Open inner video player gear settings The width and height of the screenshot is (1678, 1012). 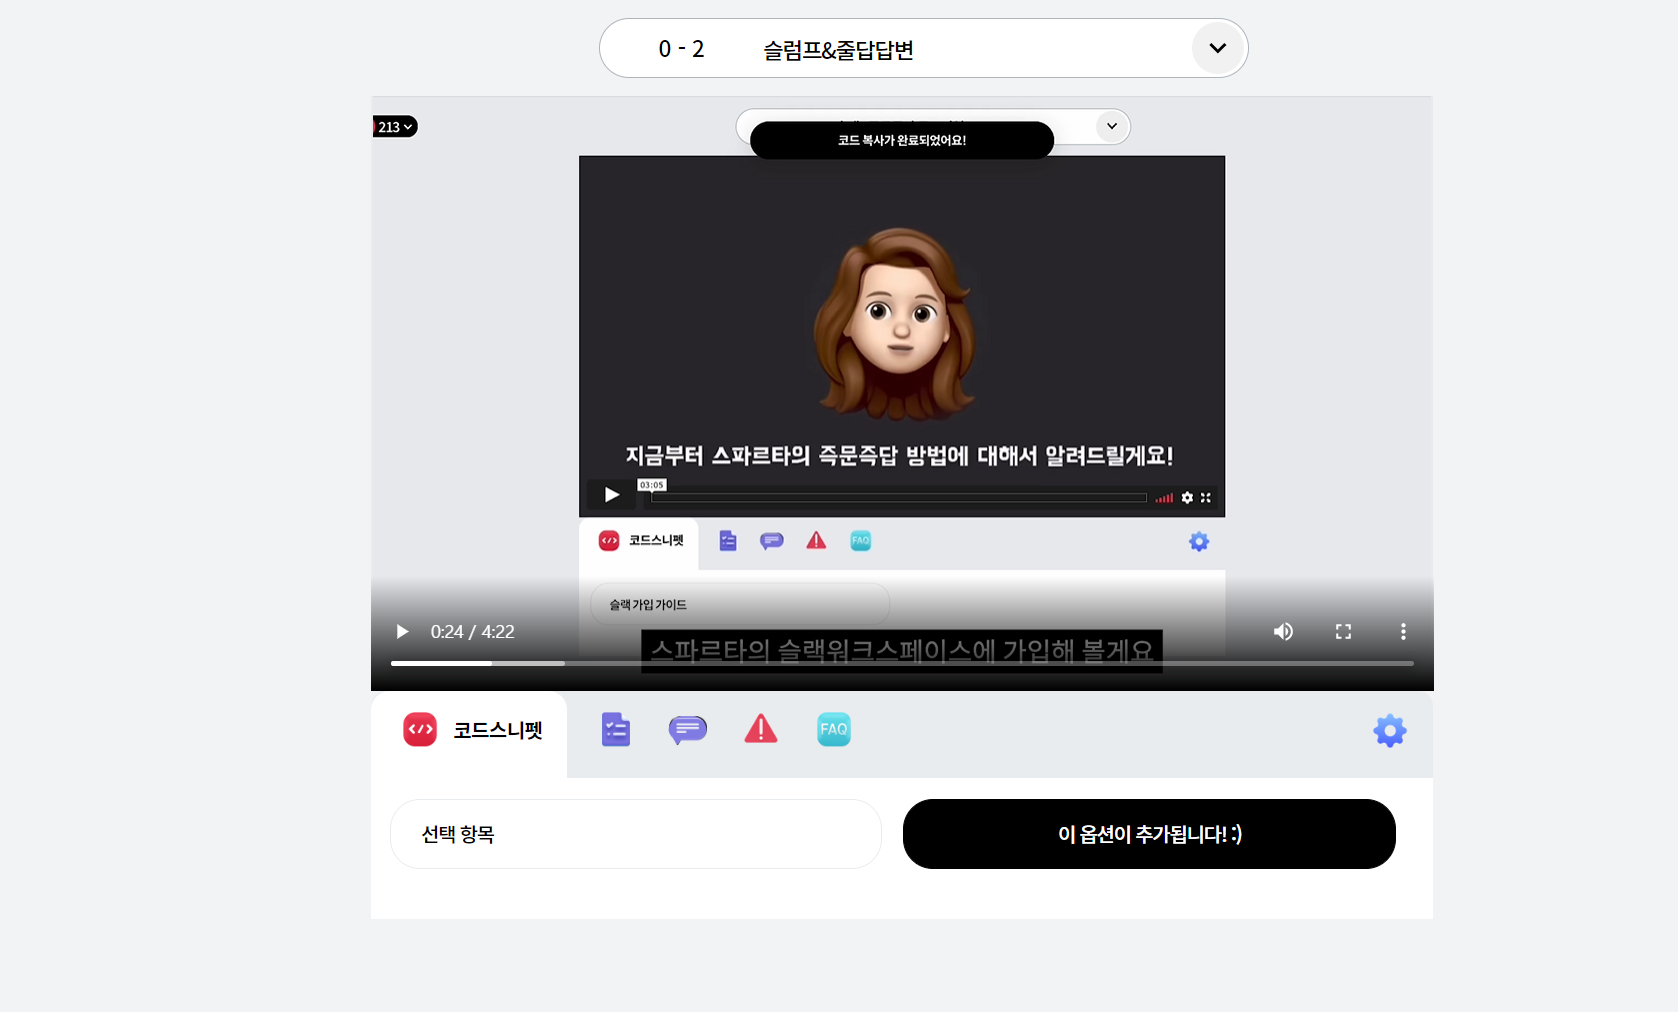point(1187,497)
